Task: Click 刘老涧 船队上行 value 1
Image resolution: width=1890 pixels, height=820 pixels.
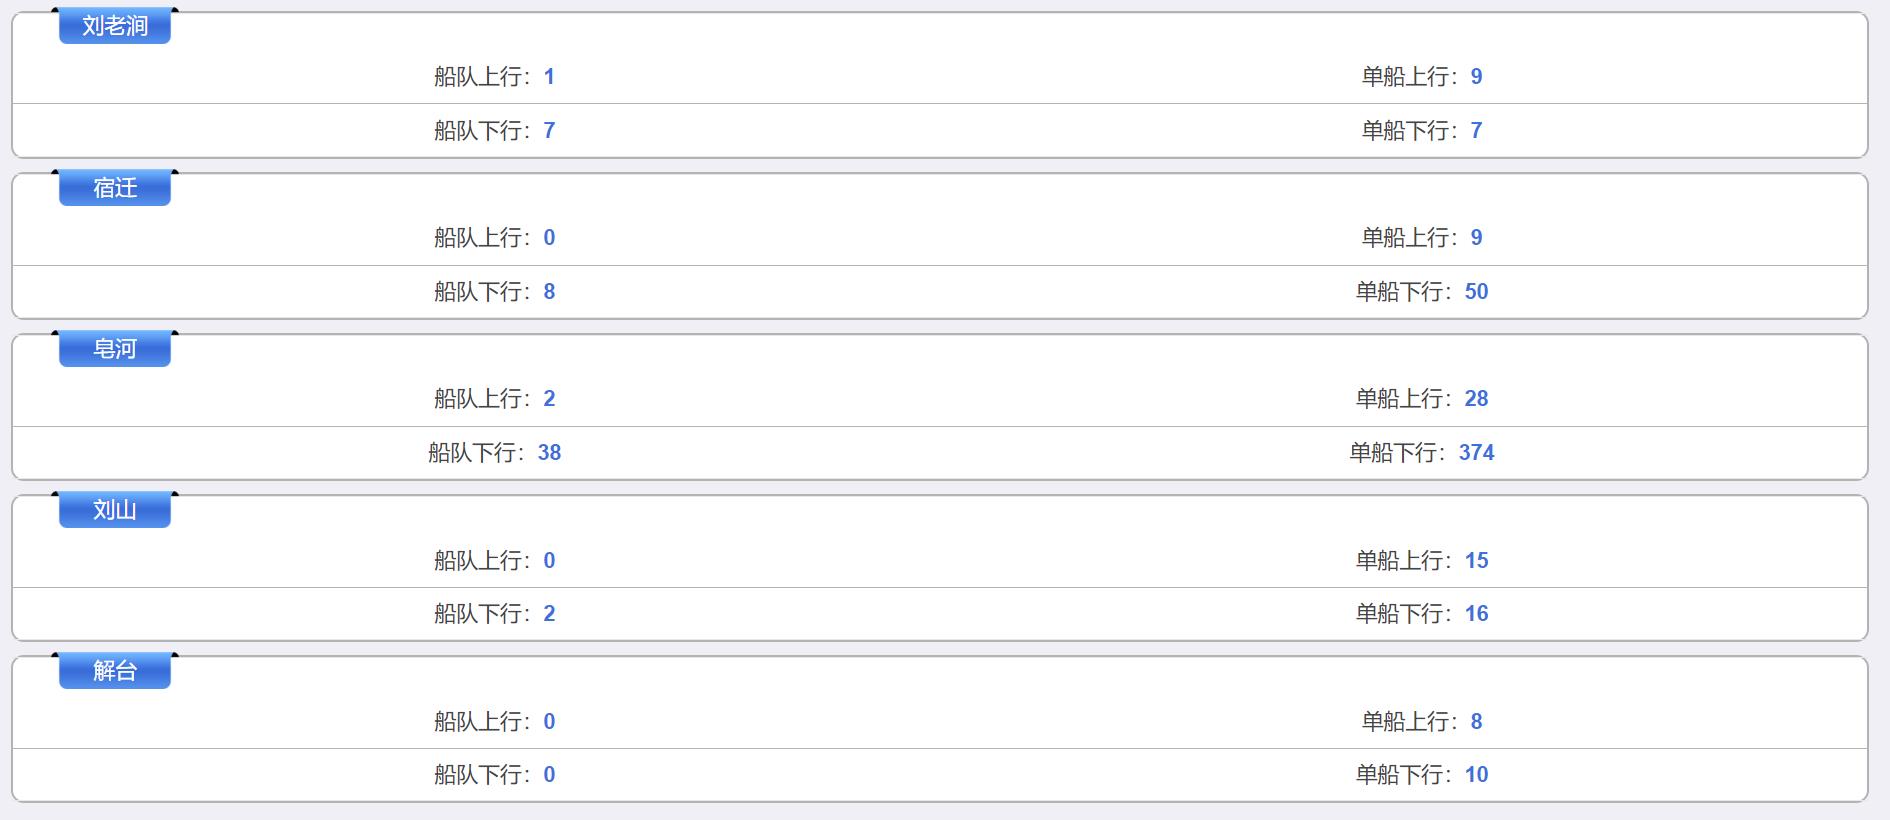Action: (549, 77)
